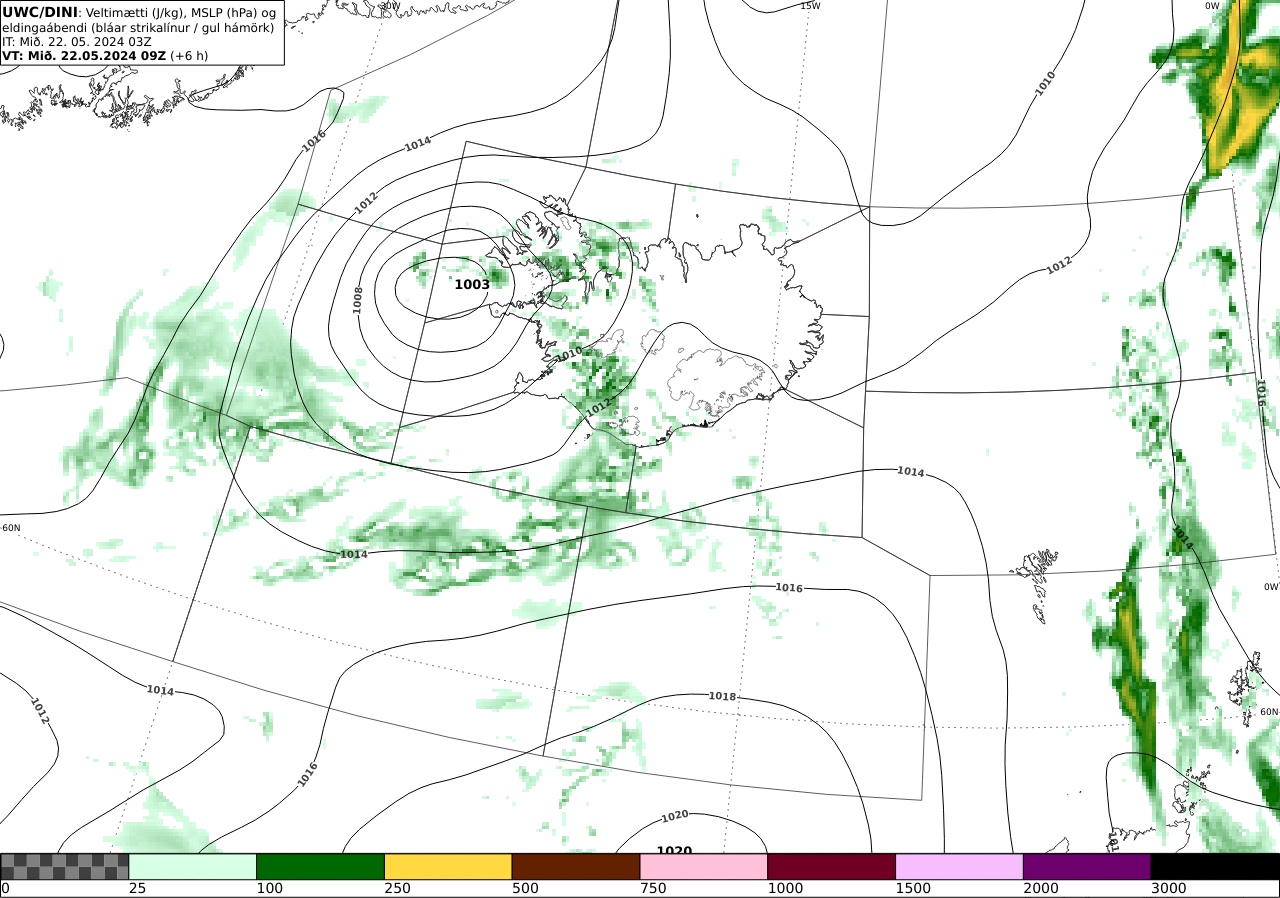1280x898 pixels.
Task: Click the legend tick value 2000
Action: tap(1041, 888)
